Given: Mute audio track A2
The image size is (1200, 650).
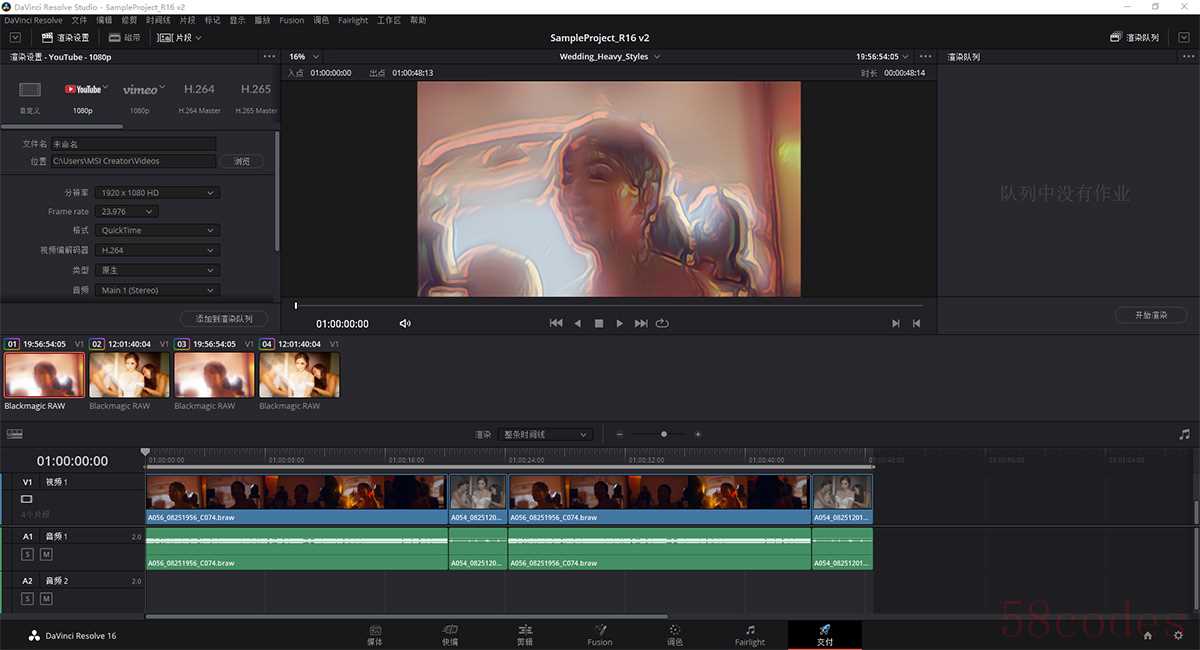Looking at the screenshot, I should click(x=46, y=598).
